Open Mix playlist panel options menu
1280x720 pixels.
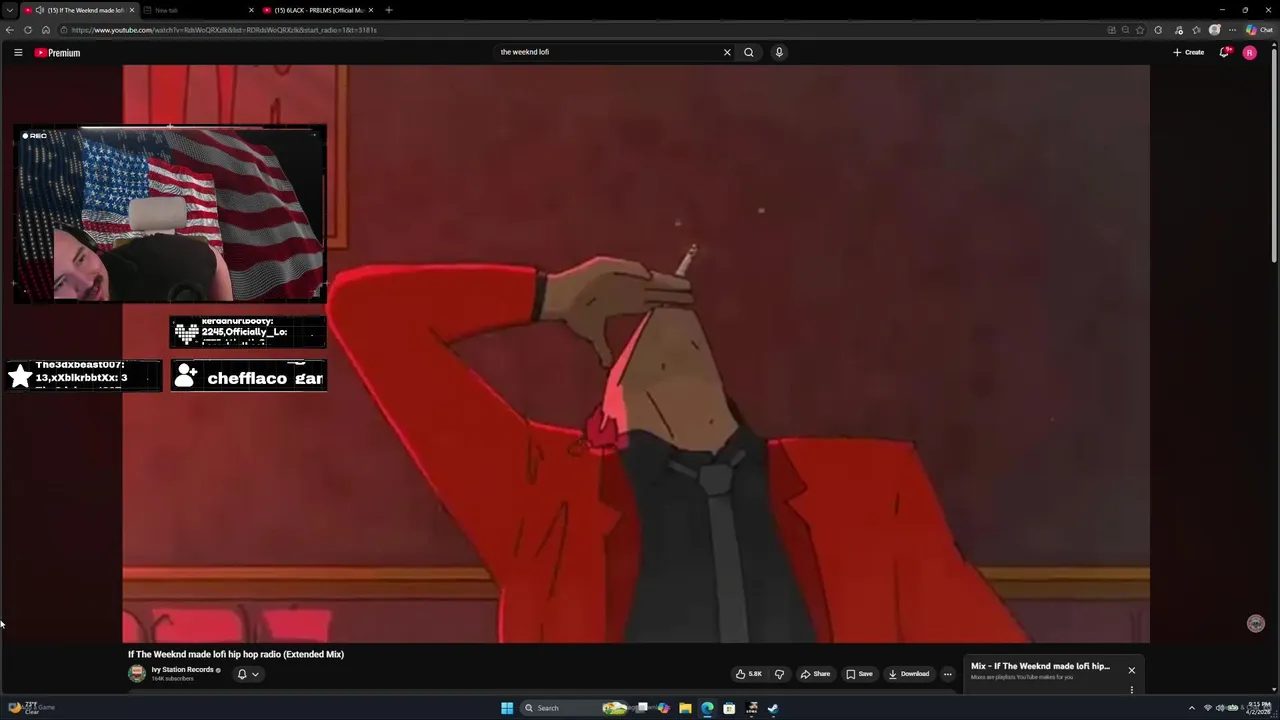coord(1132,690)
